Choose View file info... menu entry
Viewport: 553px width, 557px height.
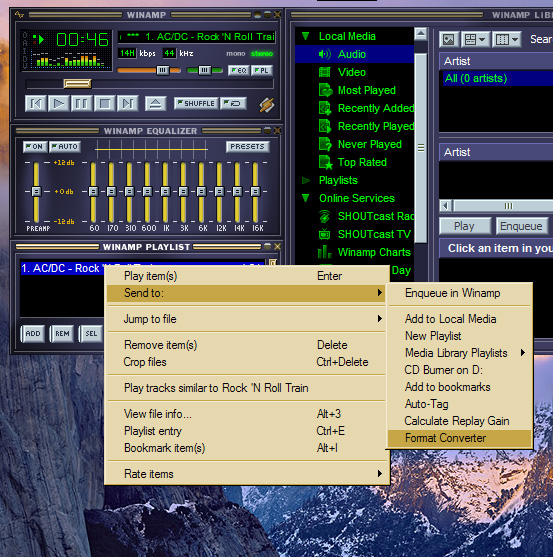tap(246, 414)
